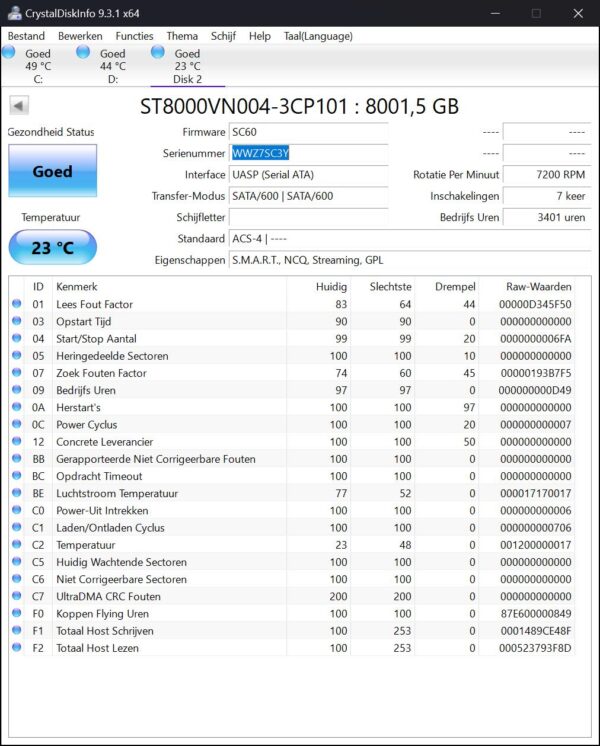Image resolution: width=600 pixels, height=746 pixels.
Task: Click the Bedrijfs Uren value 3401 uren
Action: (x=547, y=217)
